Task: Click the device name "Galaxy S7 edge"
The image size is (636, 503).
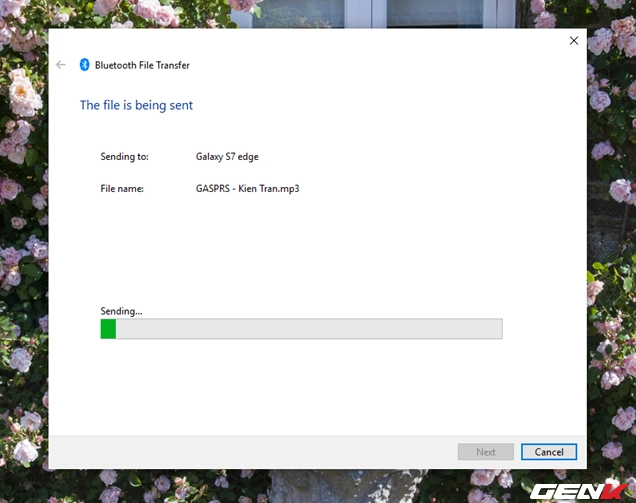Action: tap(227, 157)
